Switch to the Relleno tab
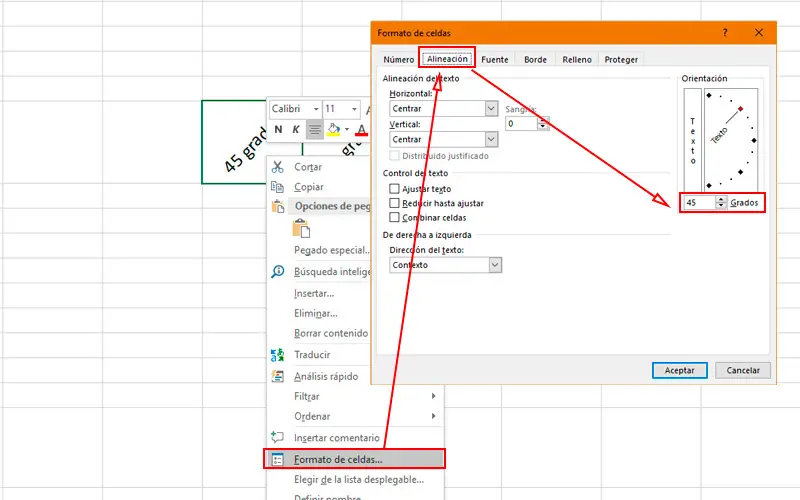The width and height of the screenshot is (800, 500). (x=577, y=59)
